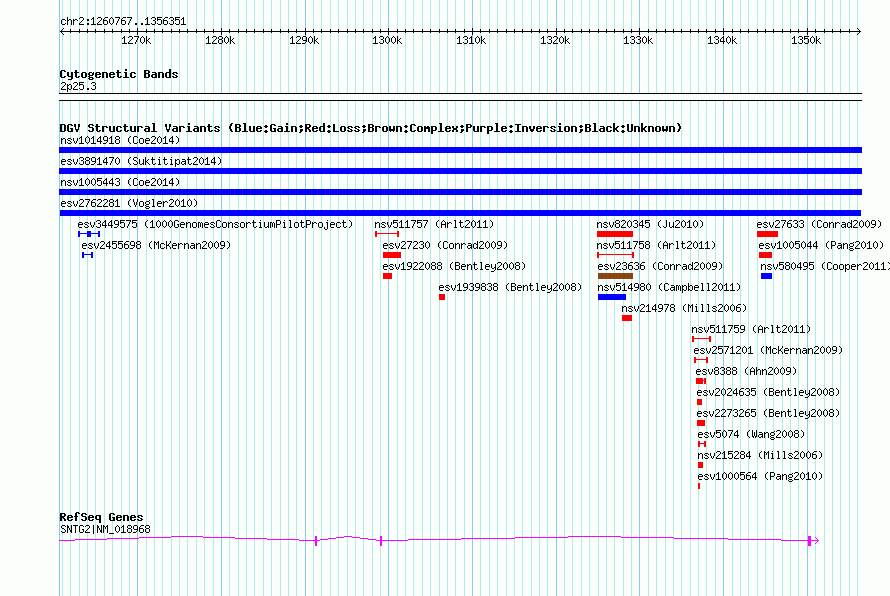The width and height of the screenshot is (890, 596).
Task: Select the nsv215284 (Mills2006) label
Action: pos(760,455)
